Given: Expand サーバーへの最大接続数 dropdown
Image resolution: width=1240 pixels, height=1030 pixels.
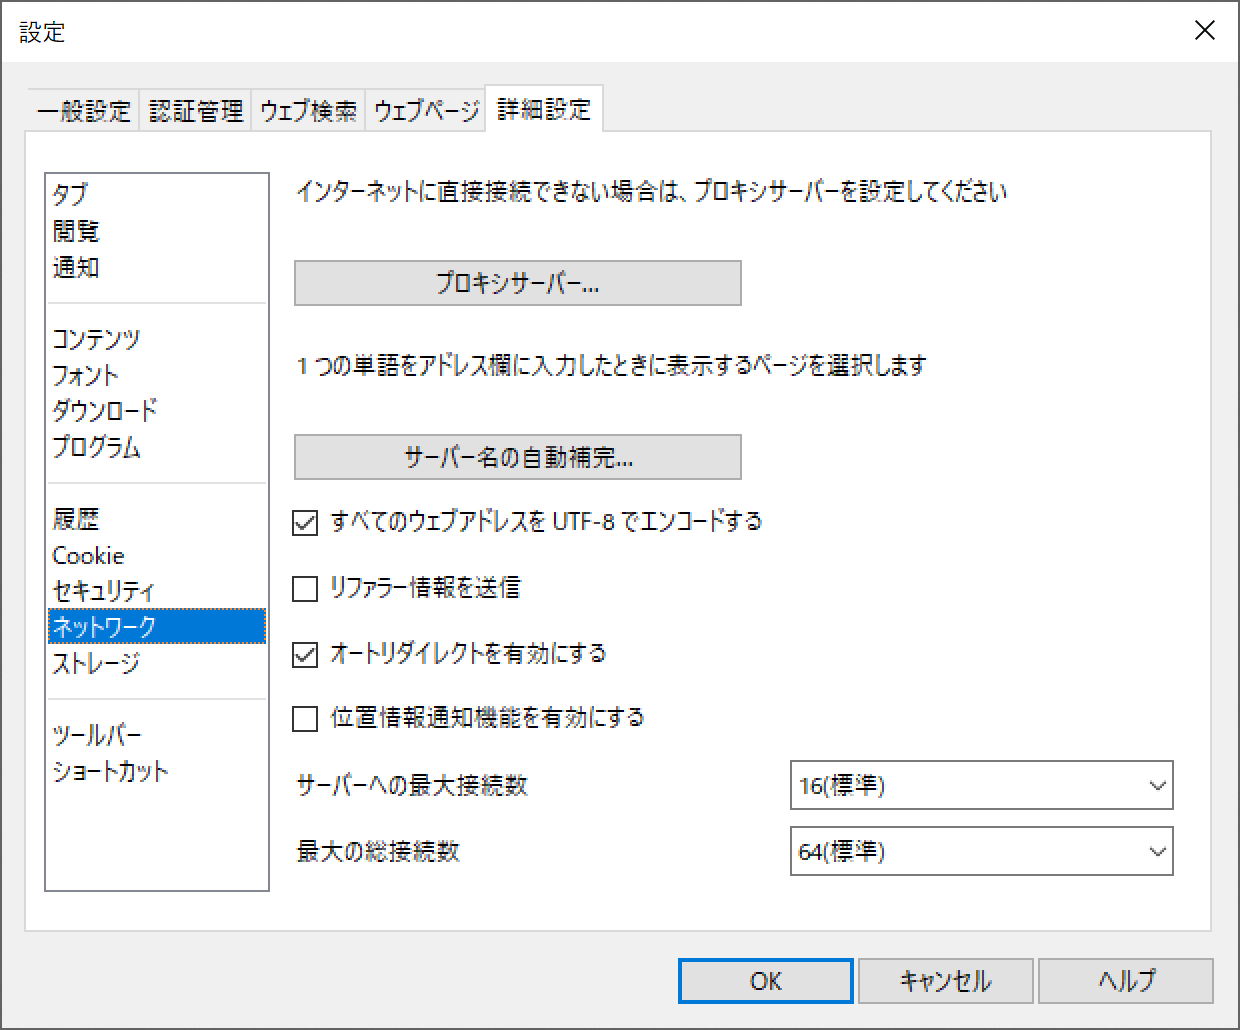Looking at the screenshot, I should point(980,786).
